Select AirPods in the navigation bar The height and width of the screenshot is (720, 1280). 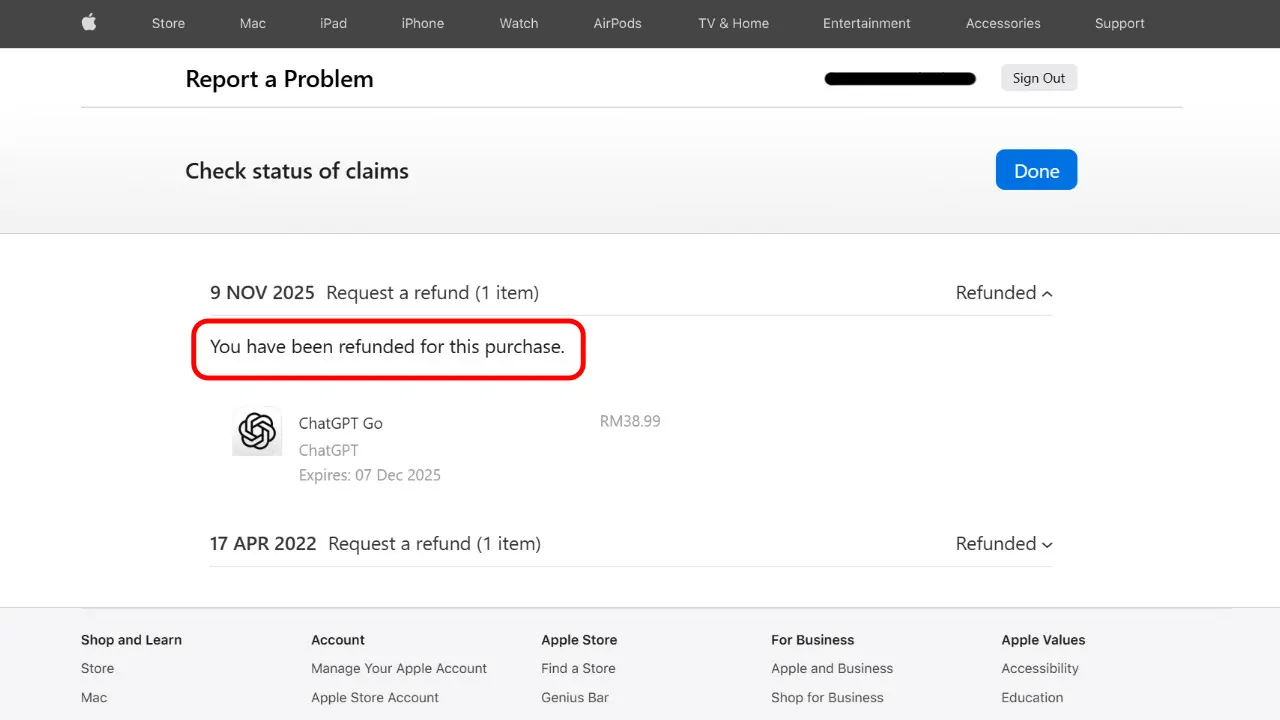pyautogui.click(x=617, y=23)
